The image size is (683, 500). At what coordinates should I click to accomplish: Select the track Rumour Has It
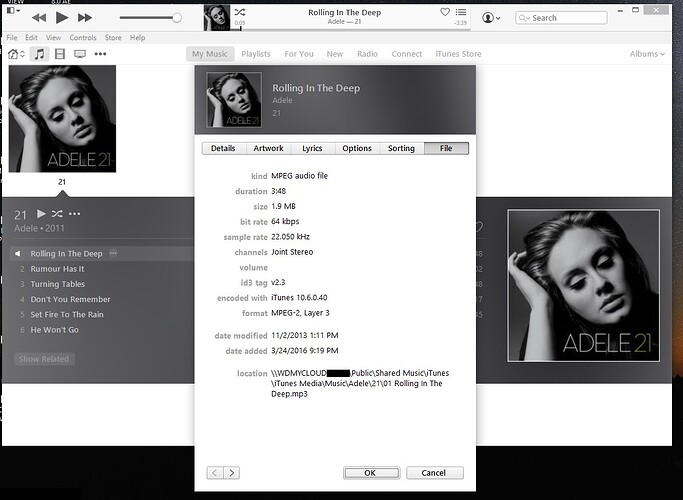(57, 269)
